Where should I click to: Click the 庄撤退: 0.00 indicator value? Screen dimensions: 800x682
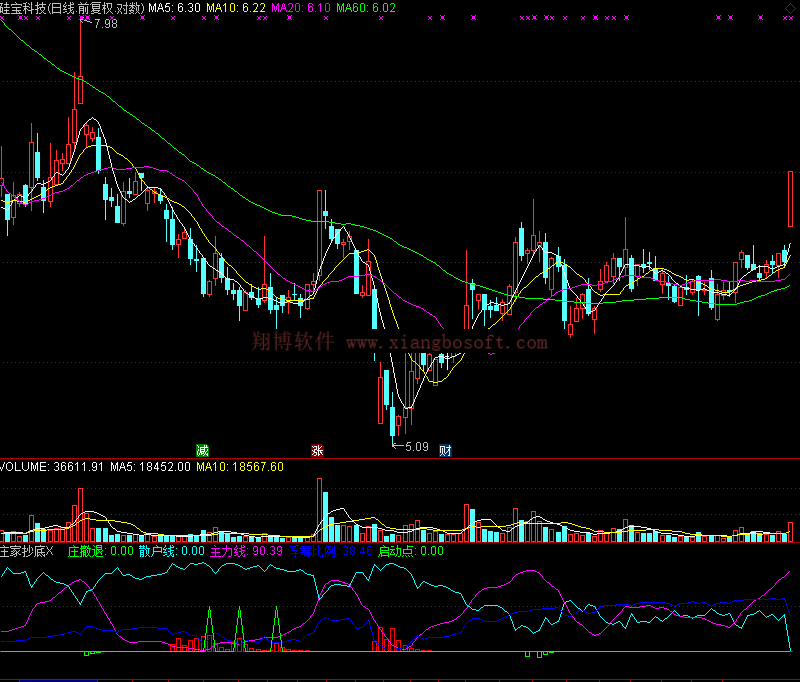pyautogui.click(x=101, y=551)
